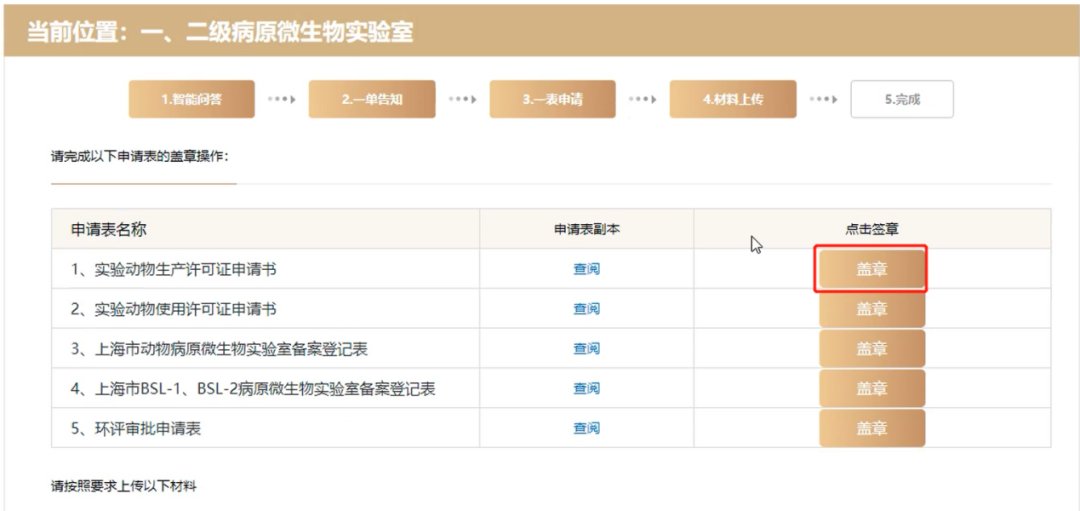The height and width of the screenshot is (511, 1080).
Task: Open 查阅 link for 环评审批申请表
Action: pyautogui.click(x=586, y=429)
